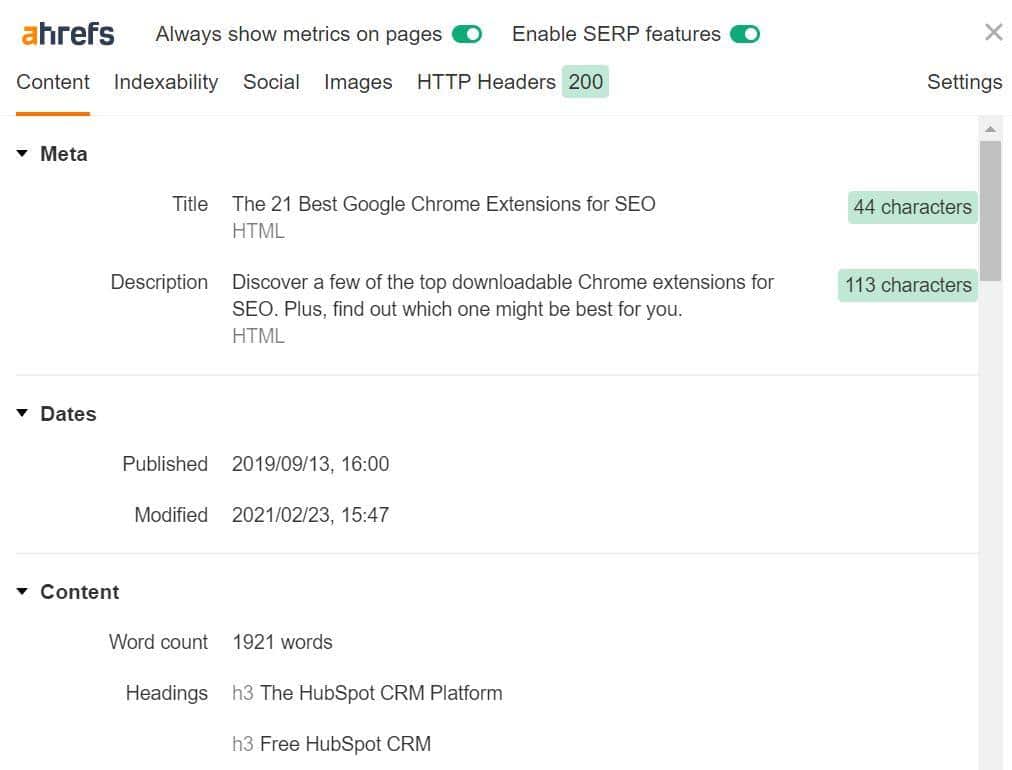Click the Published label
1012x770 pixels.
pos(165,464)
